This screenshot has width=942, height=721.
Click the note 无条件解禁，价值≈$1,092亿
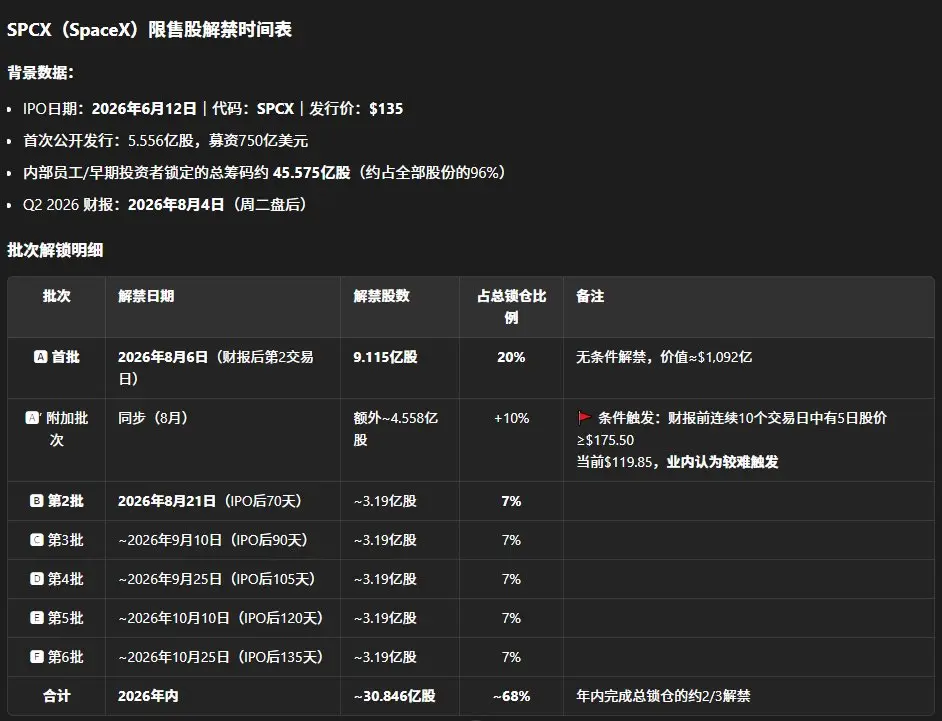(x=664, y=357)
